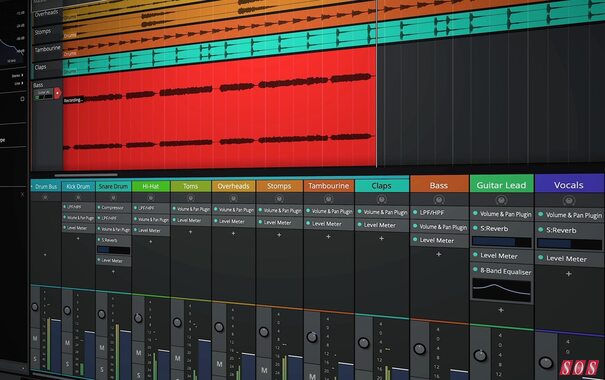
Task: Add a plugin with the plus on Claps channel
Action: [x=381, y=238]
